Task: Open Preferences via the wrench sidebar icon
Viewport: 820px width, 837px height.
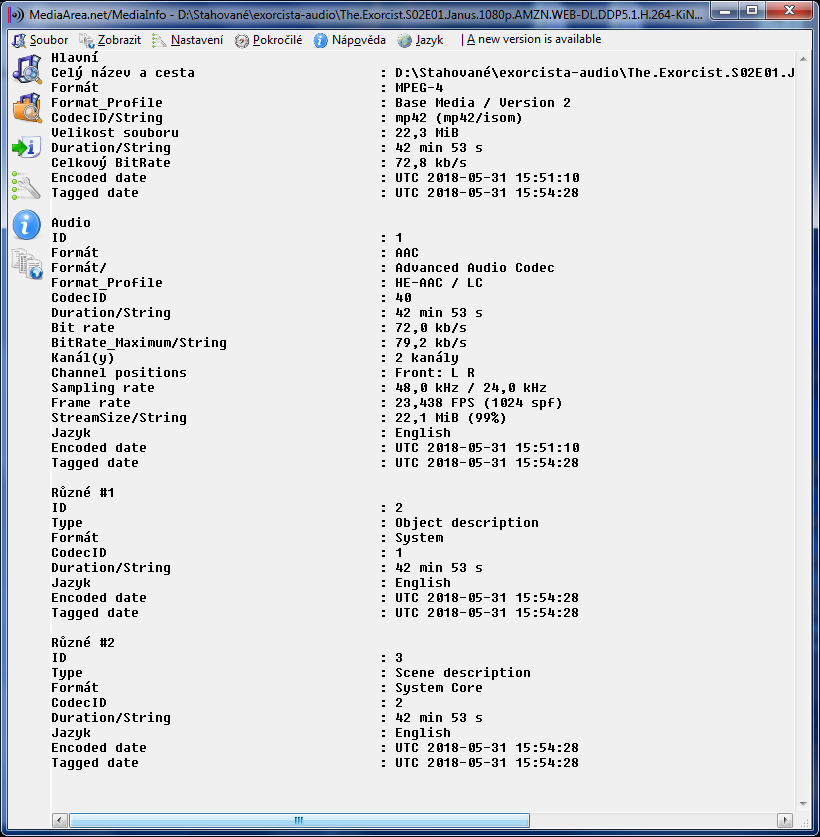Action: [x=25, y=185]
